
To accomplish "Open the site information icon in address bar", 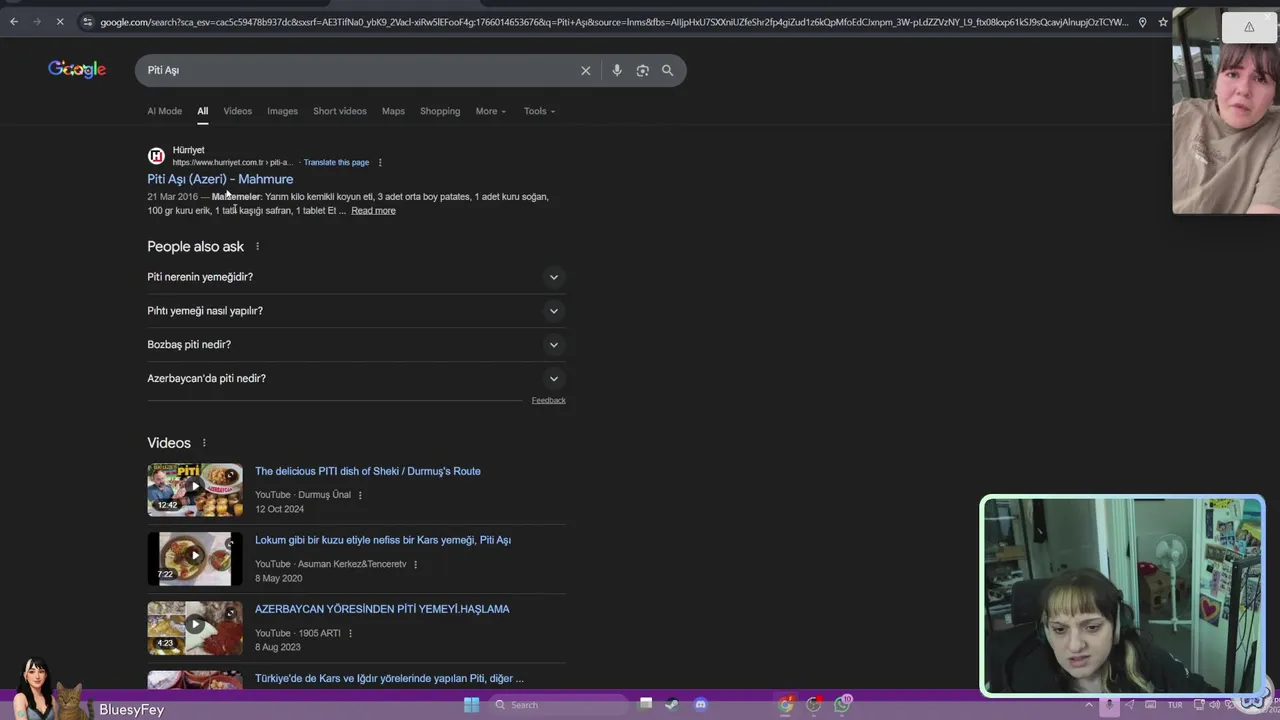I will click(88, 21).
